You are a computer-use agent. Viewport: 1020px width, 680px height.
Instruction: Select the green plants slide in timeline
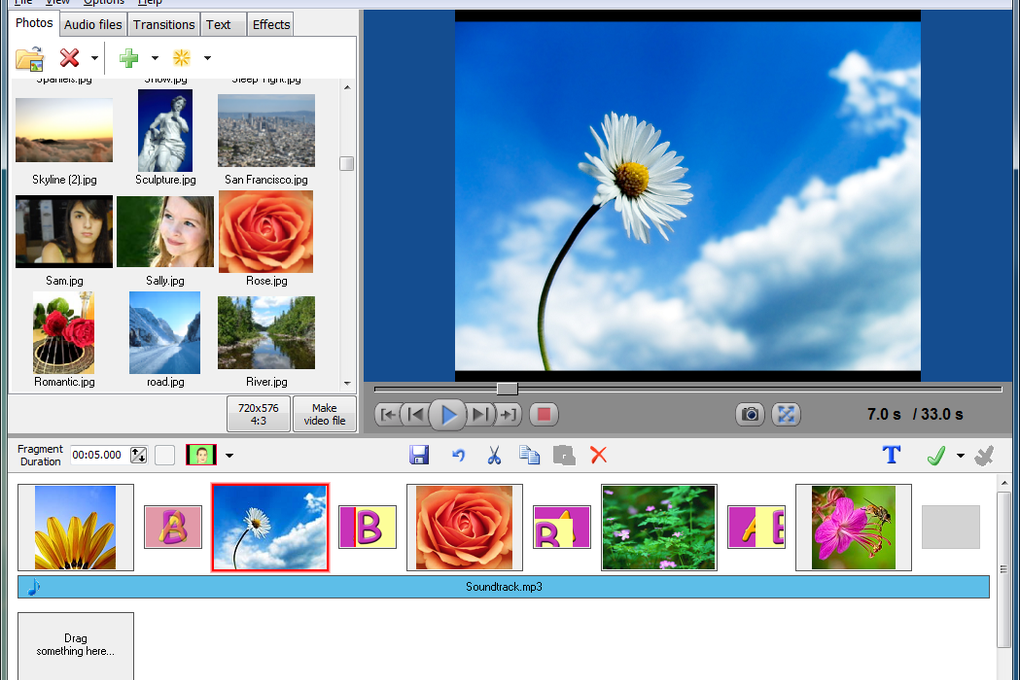tap(659, 528)
